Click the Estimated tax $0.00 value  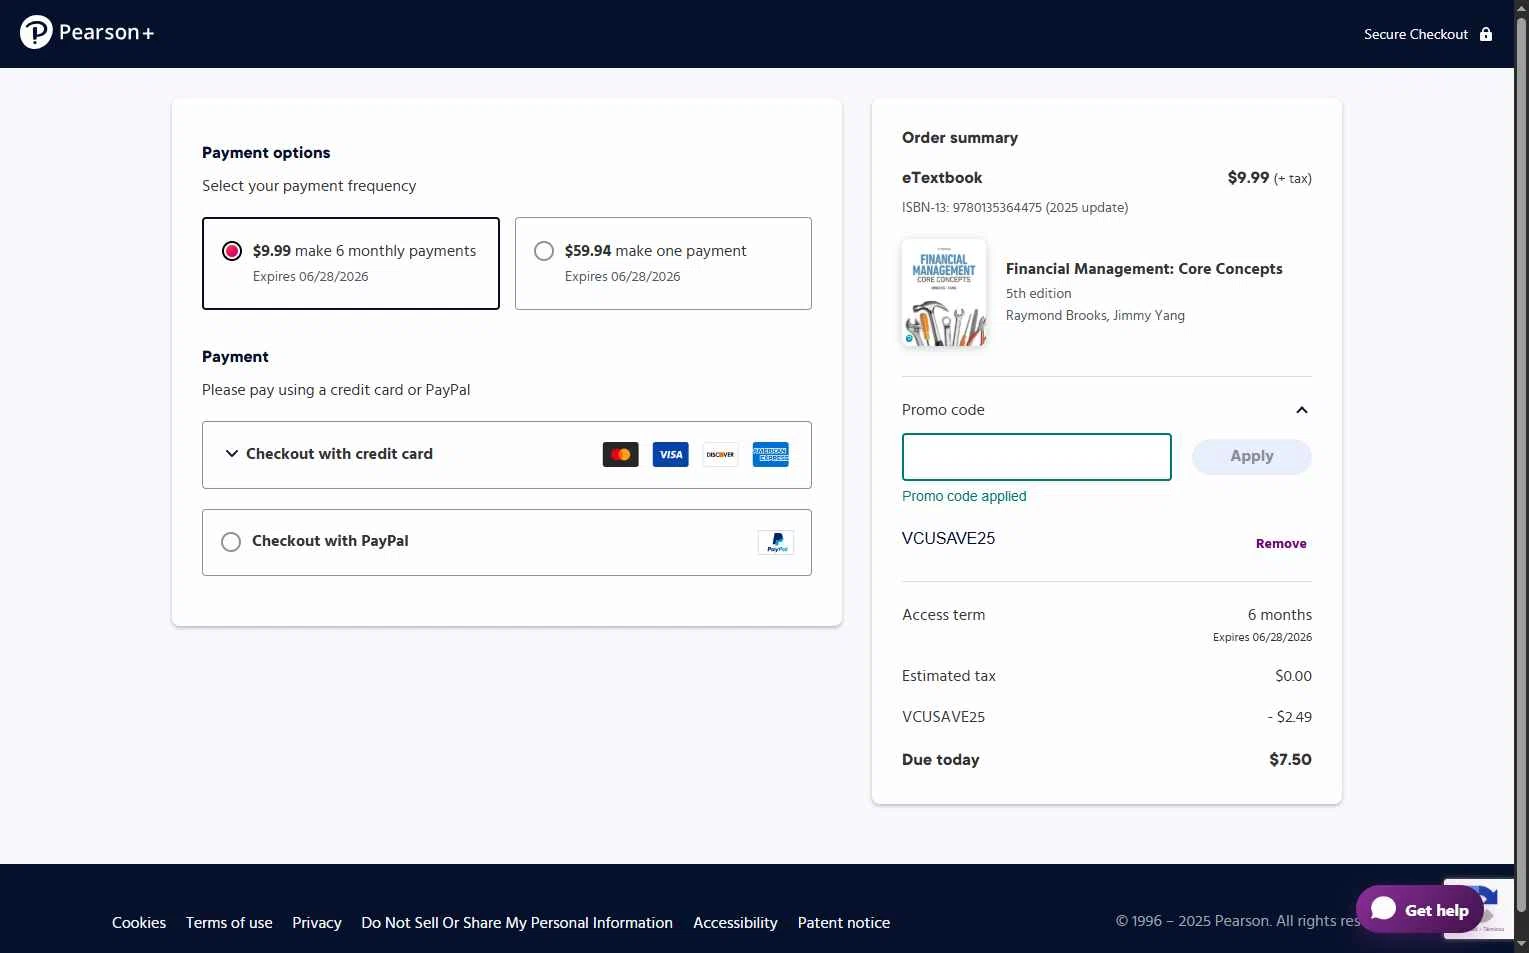click(1293, 676)
